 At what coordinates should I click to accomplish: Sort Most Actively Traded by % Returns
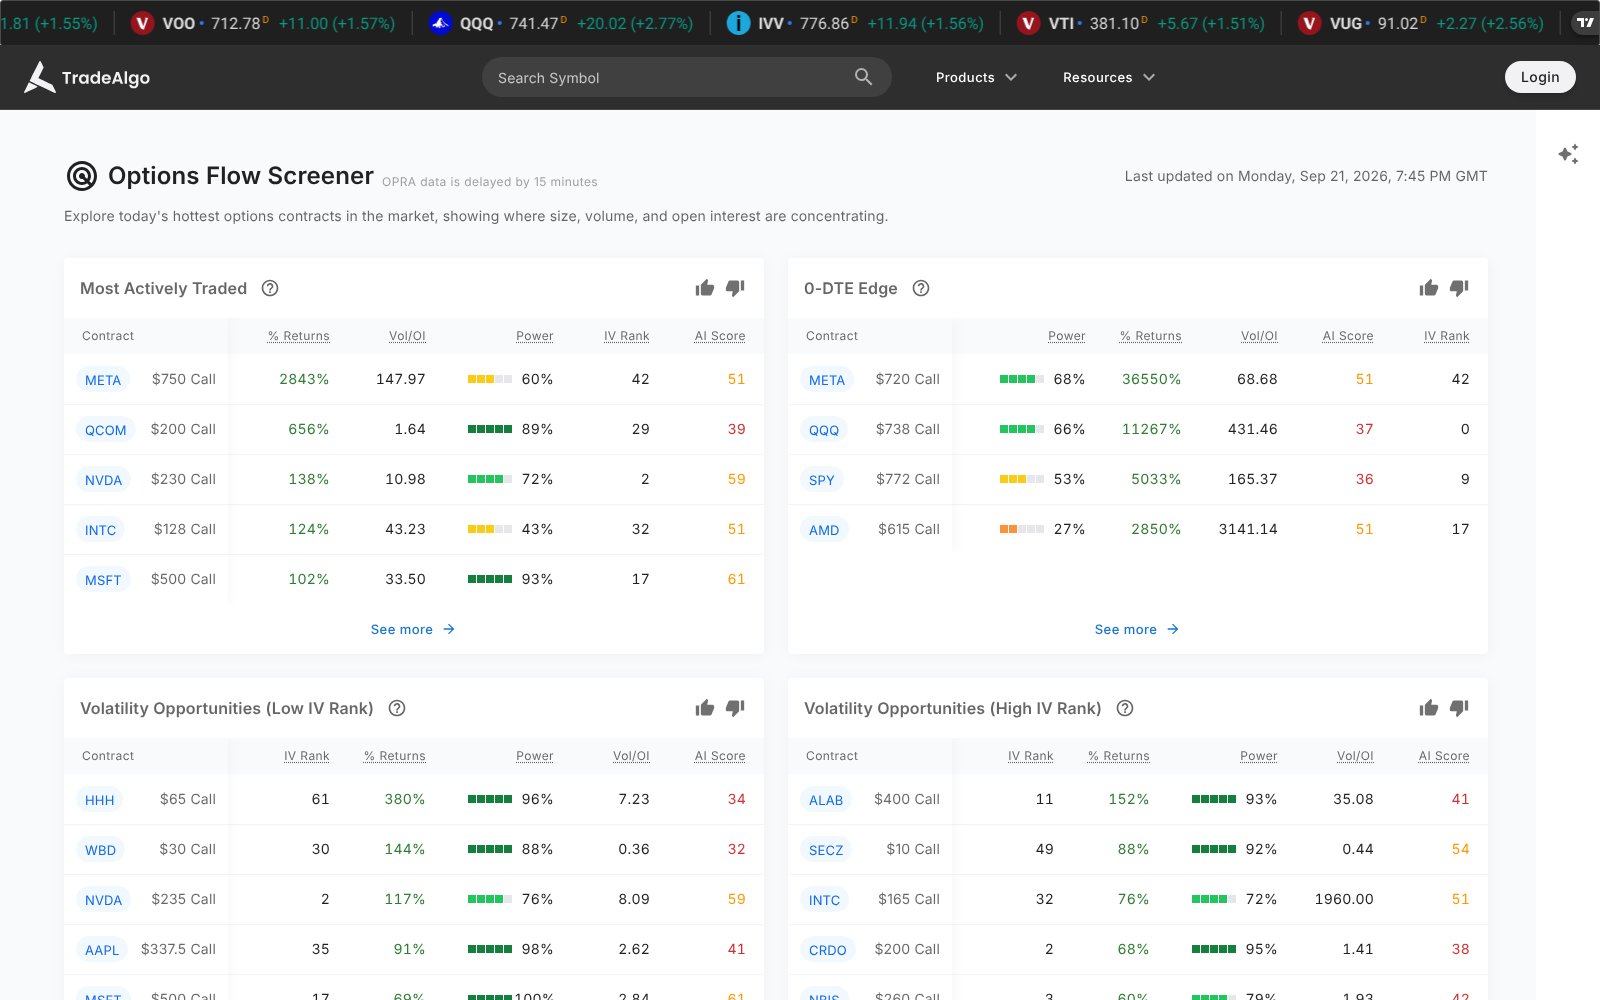coord(299,336)
